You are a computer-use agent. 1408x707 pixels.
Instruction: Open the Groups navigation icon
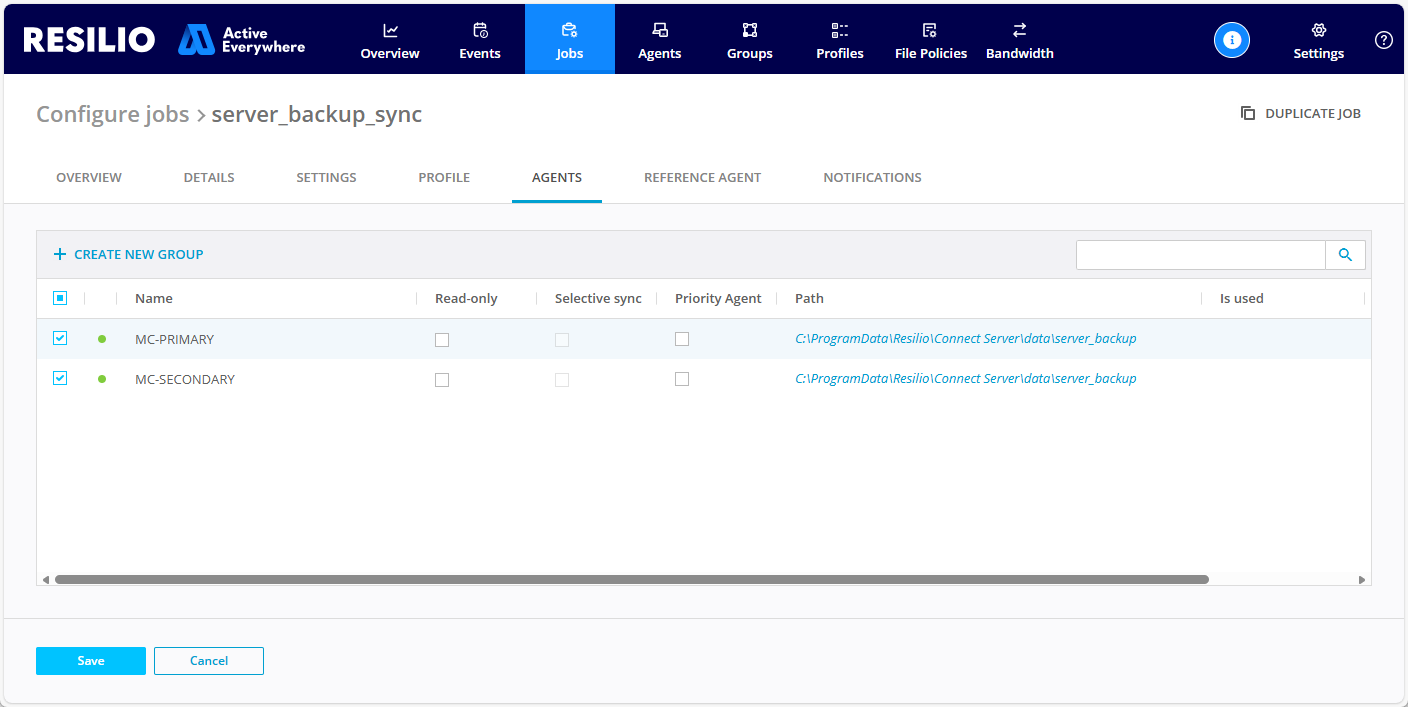click(x=750, y=31)
